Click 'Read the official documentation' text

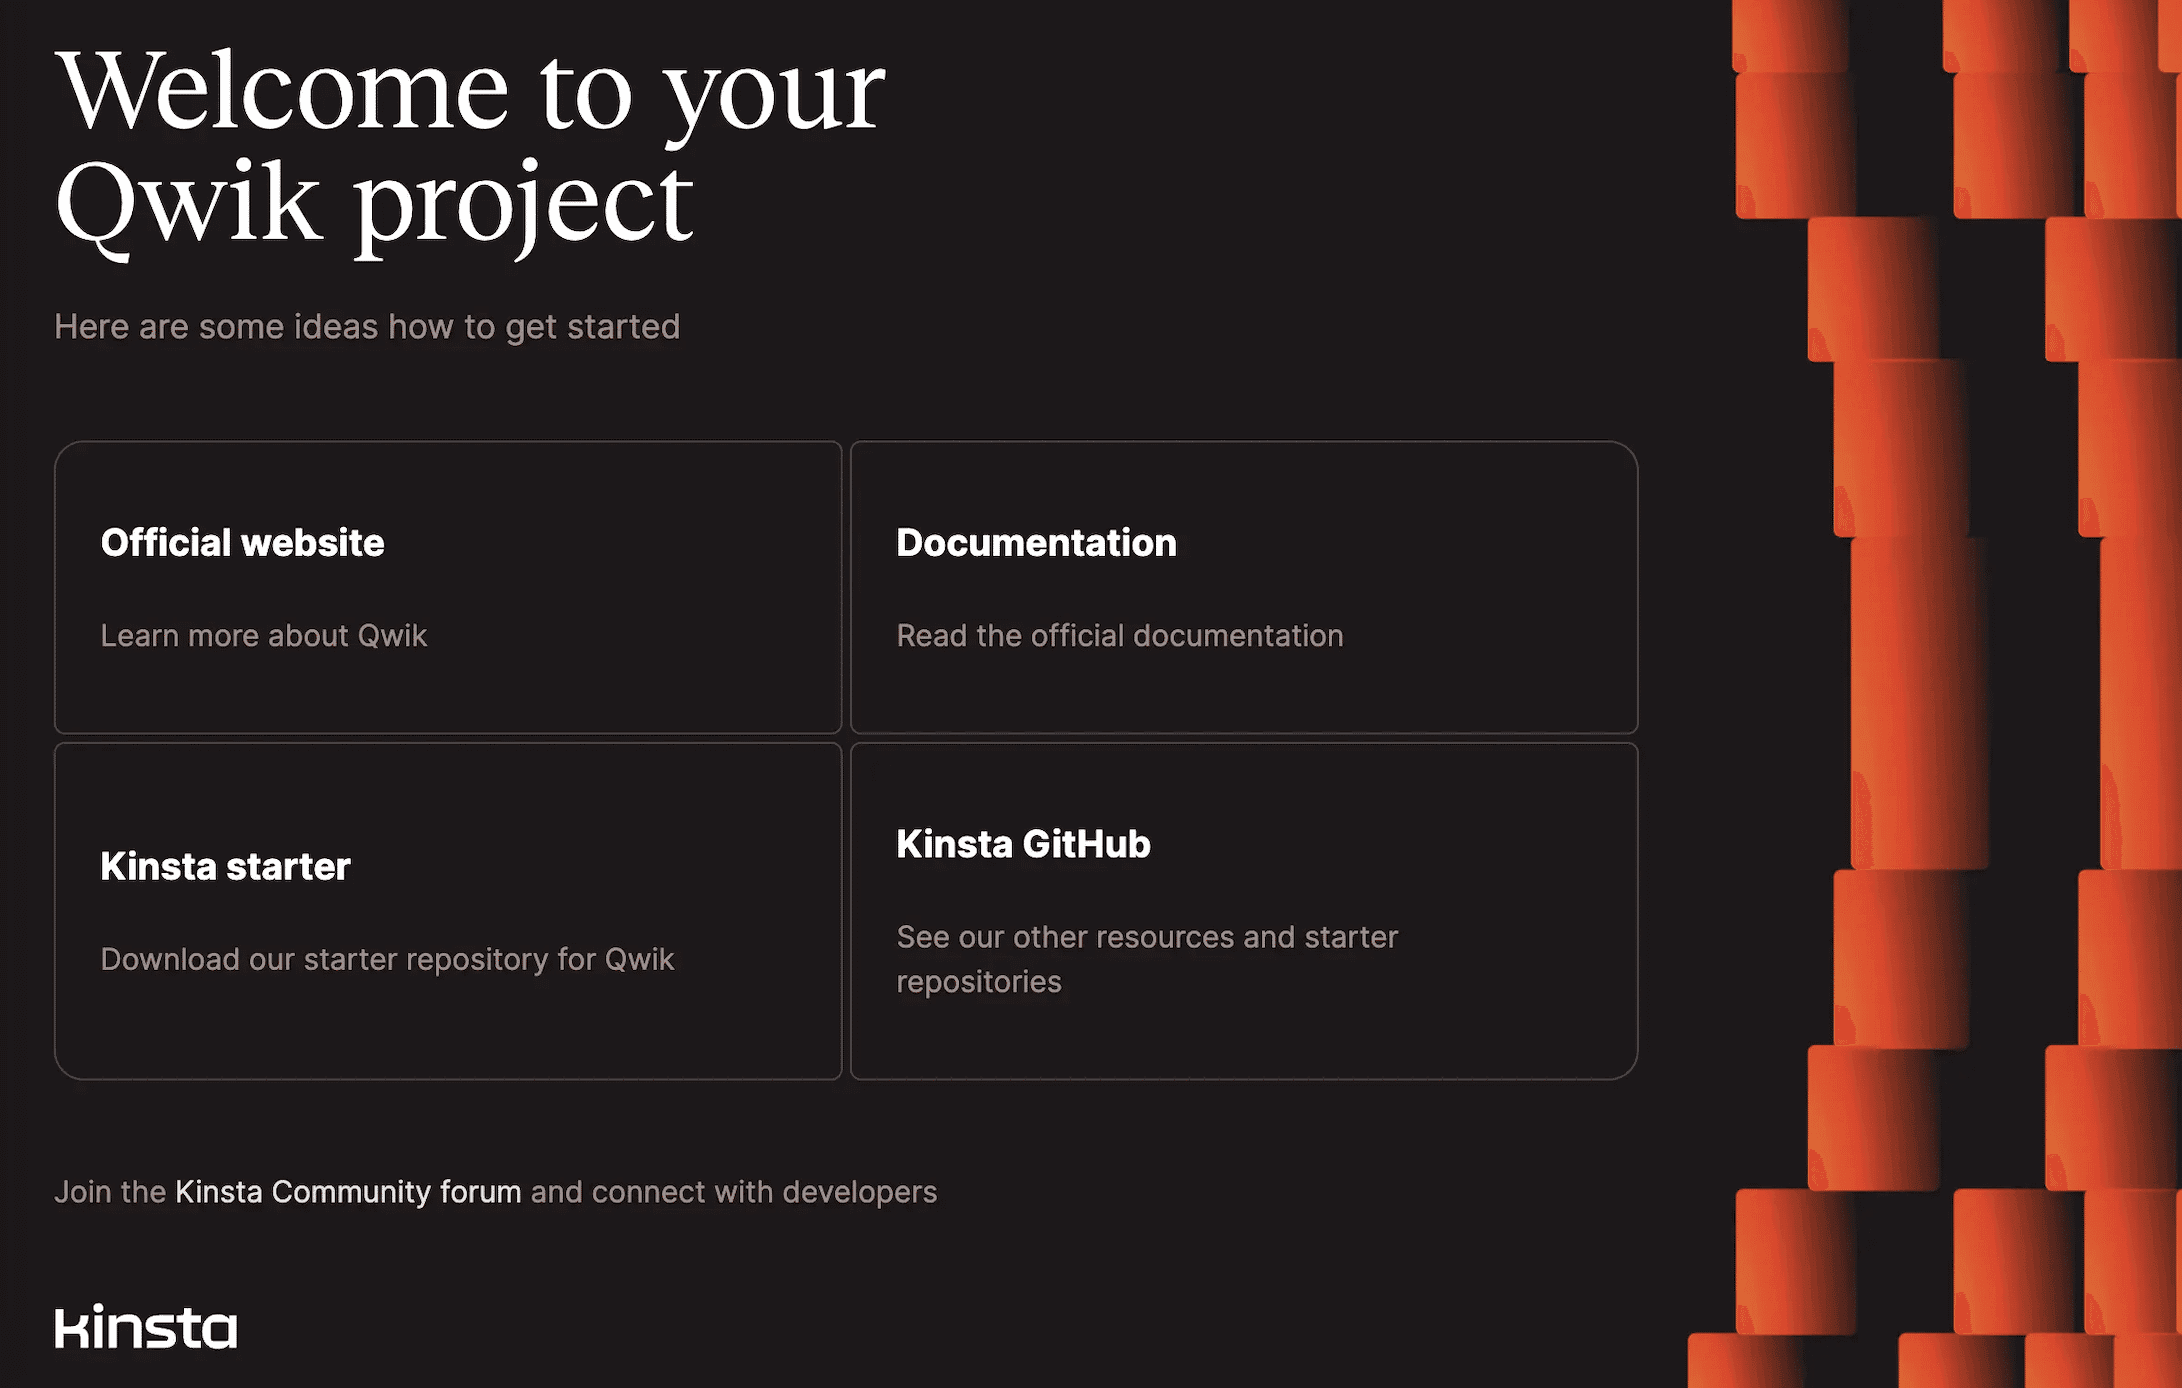coord(1119,636)
